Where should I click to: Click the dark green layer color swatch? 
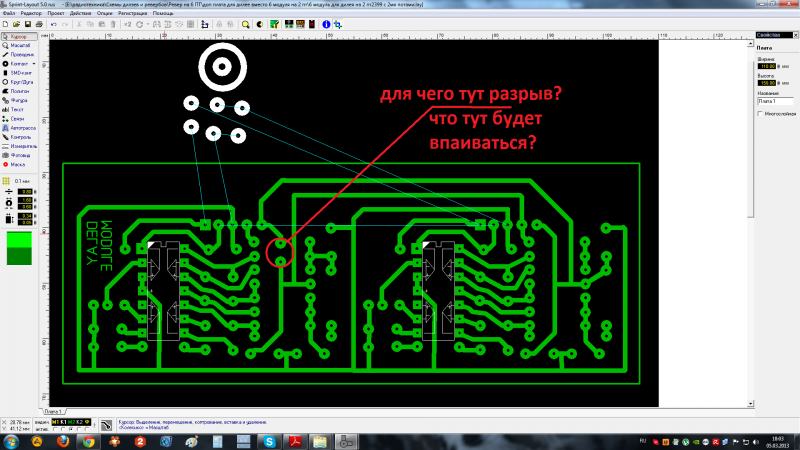tap(19, 256)
